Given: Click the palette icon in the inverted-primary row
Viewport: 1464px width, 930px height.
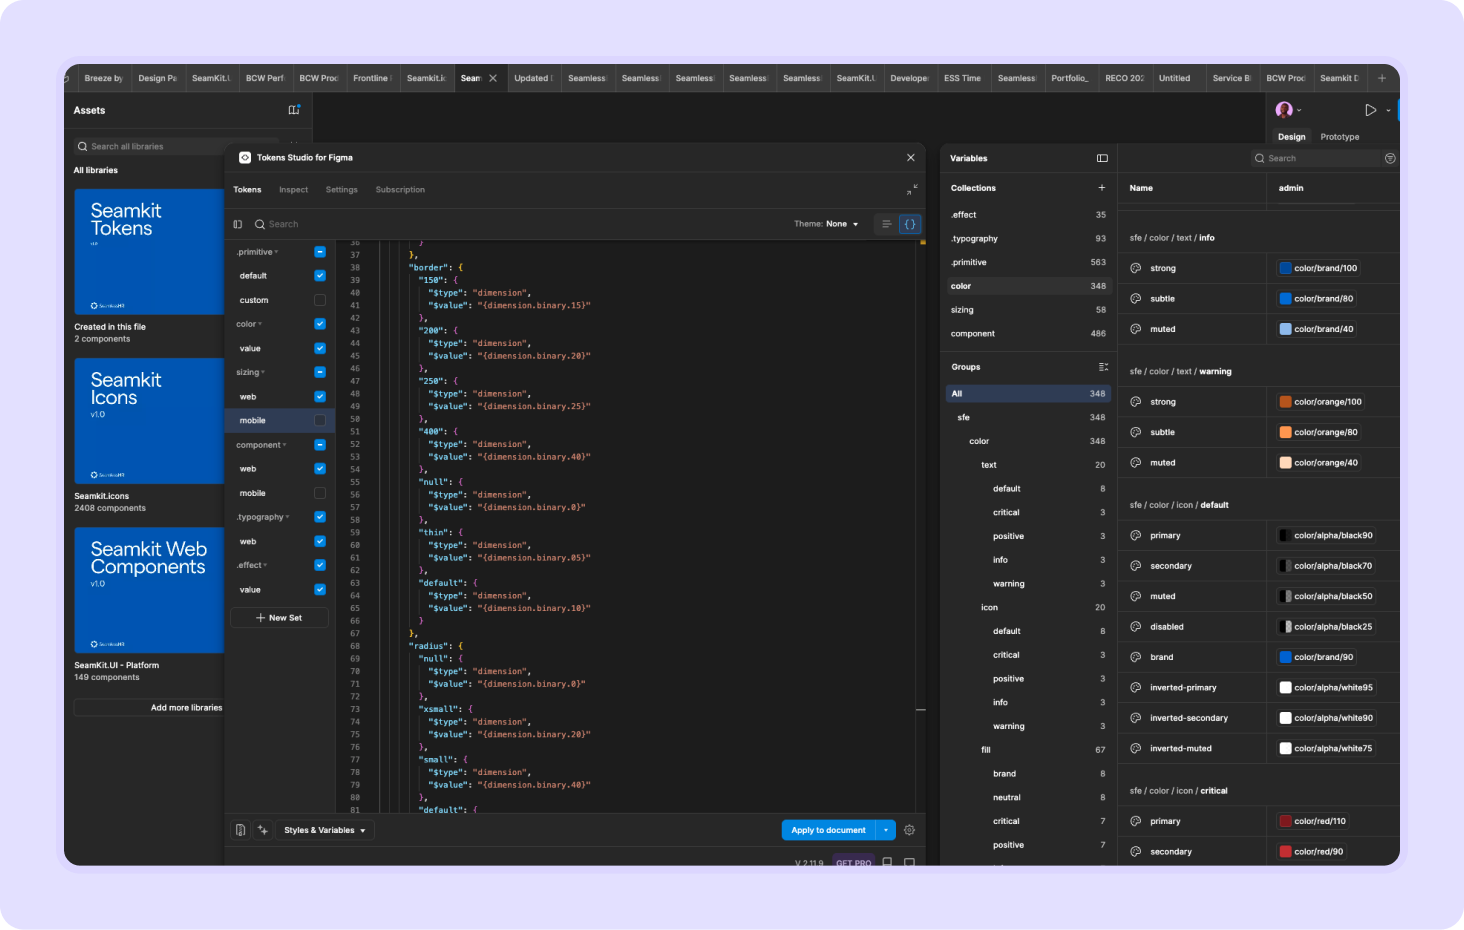Looking at the screenshot, I should (1136, 688).
